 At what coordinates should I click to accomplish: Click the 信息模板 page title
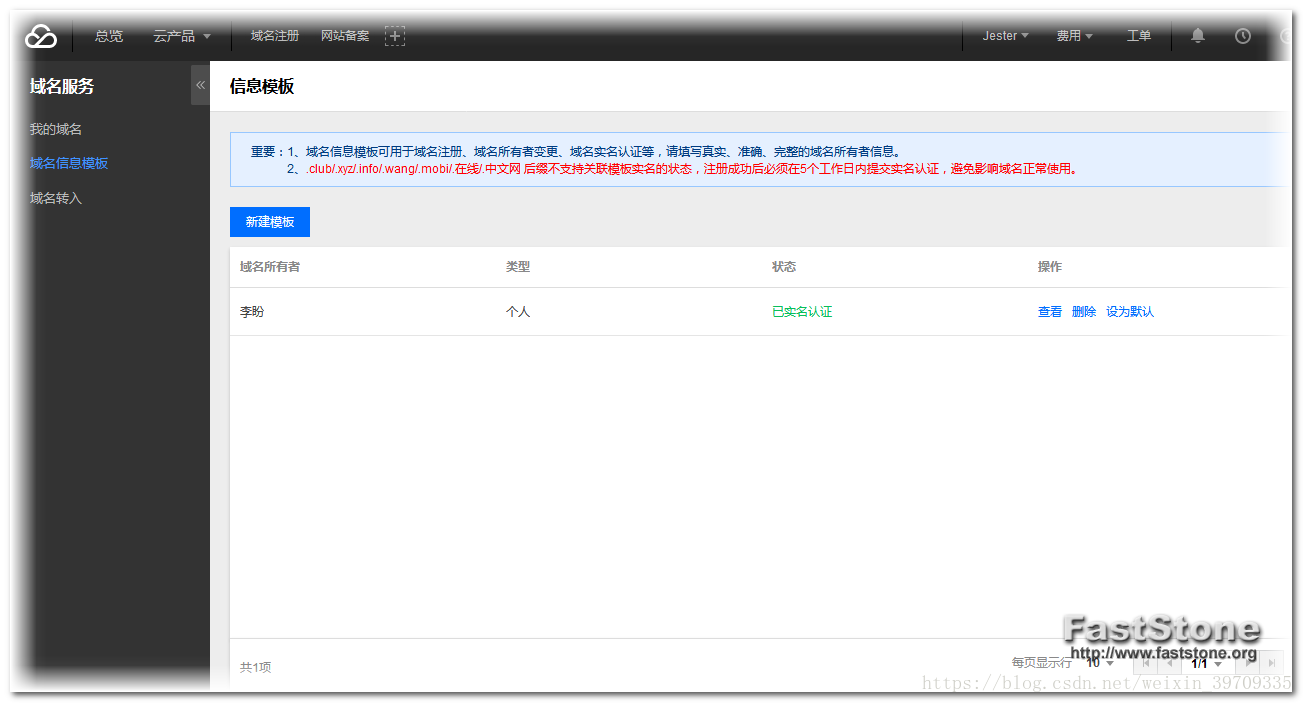pyautogui.click(x=262, y=86)
